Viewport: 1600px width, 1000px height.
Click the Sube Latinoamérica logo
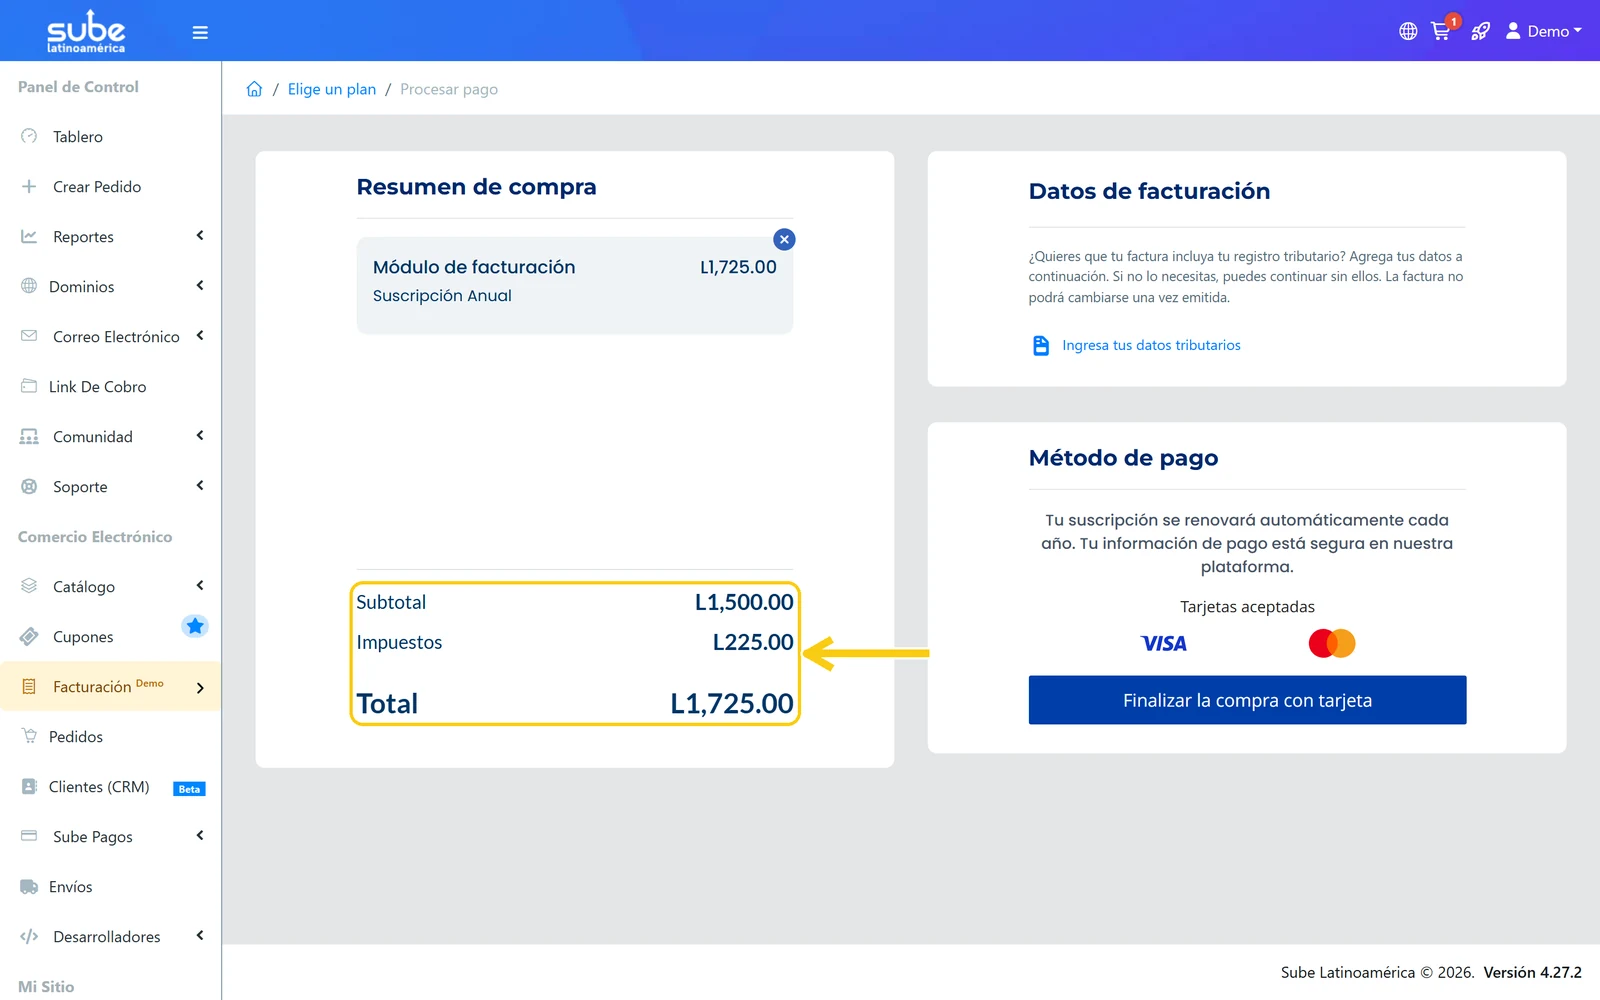point(86,31)
